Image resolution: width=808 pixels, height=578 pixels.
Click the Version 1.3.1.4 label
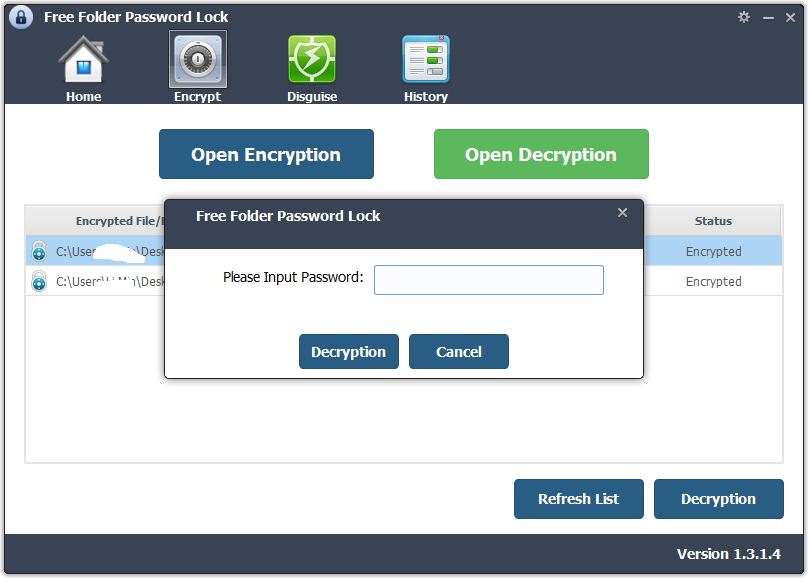pyautogui.click(x=728, y=554)
